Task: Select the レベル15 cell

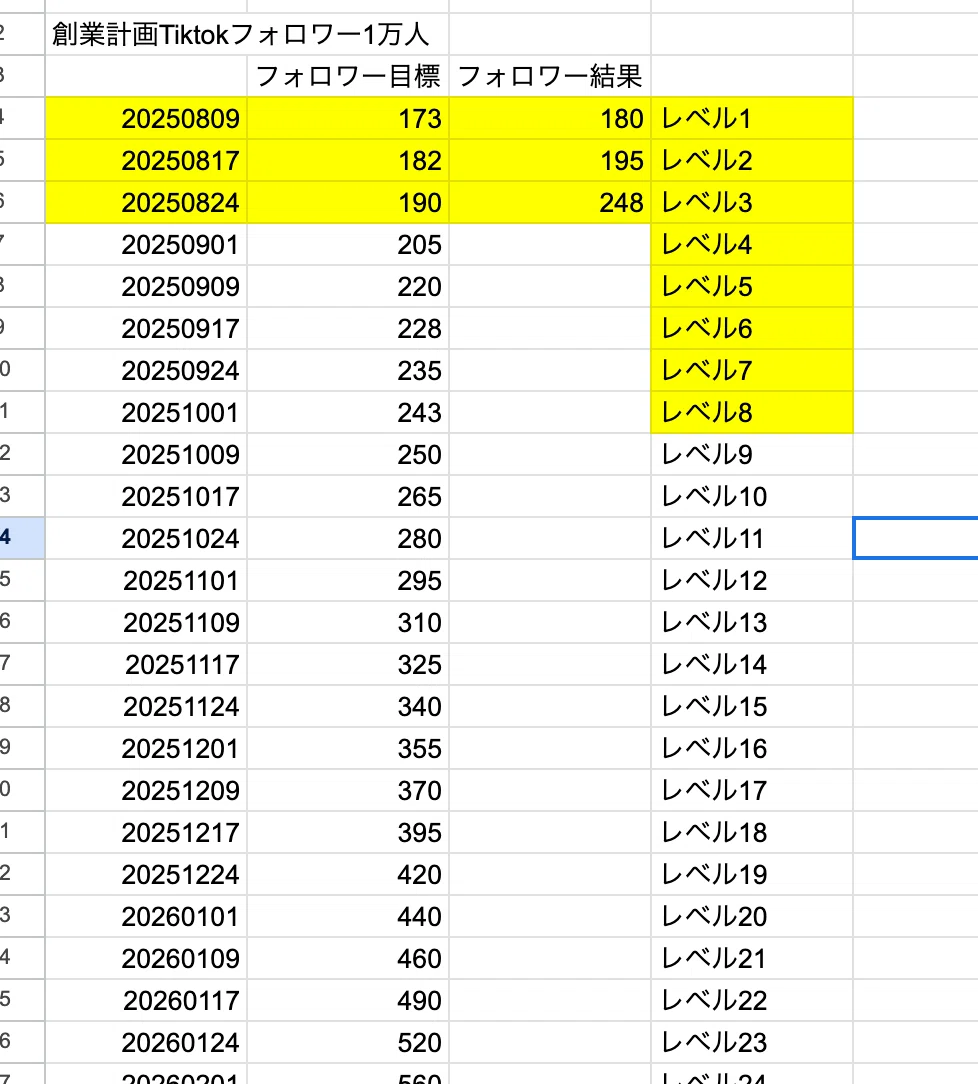Action: point(752,707)
